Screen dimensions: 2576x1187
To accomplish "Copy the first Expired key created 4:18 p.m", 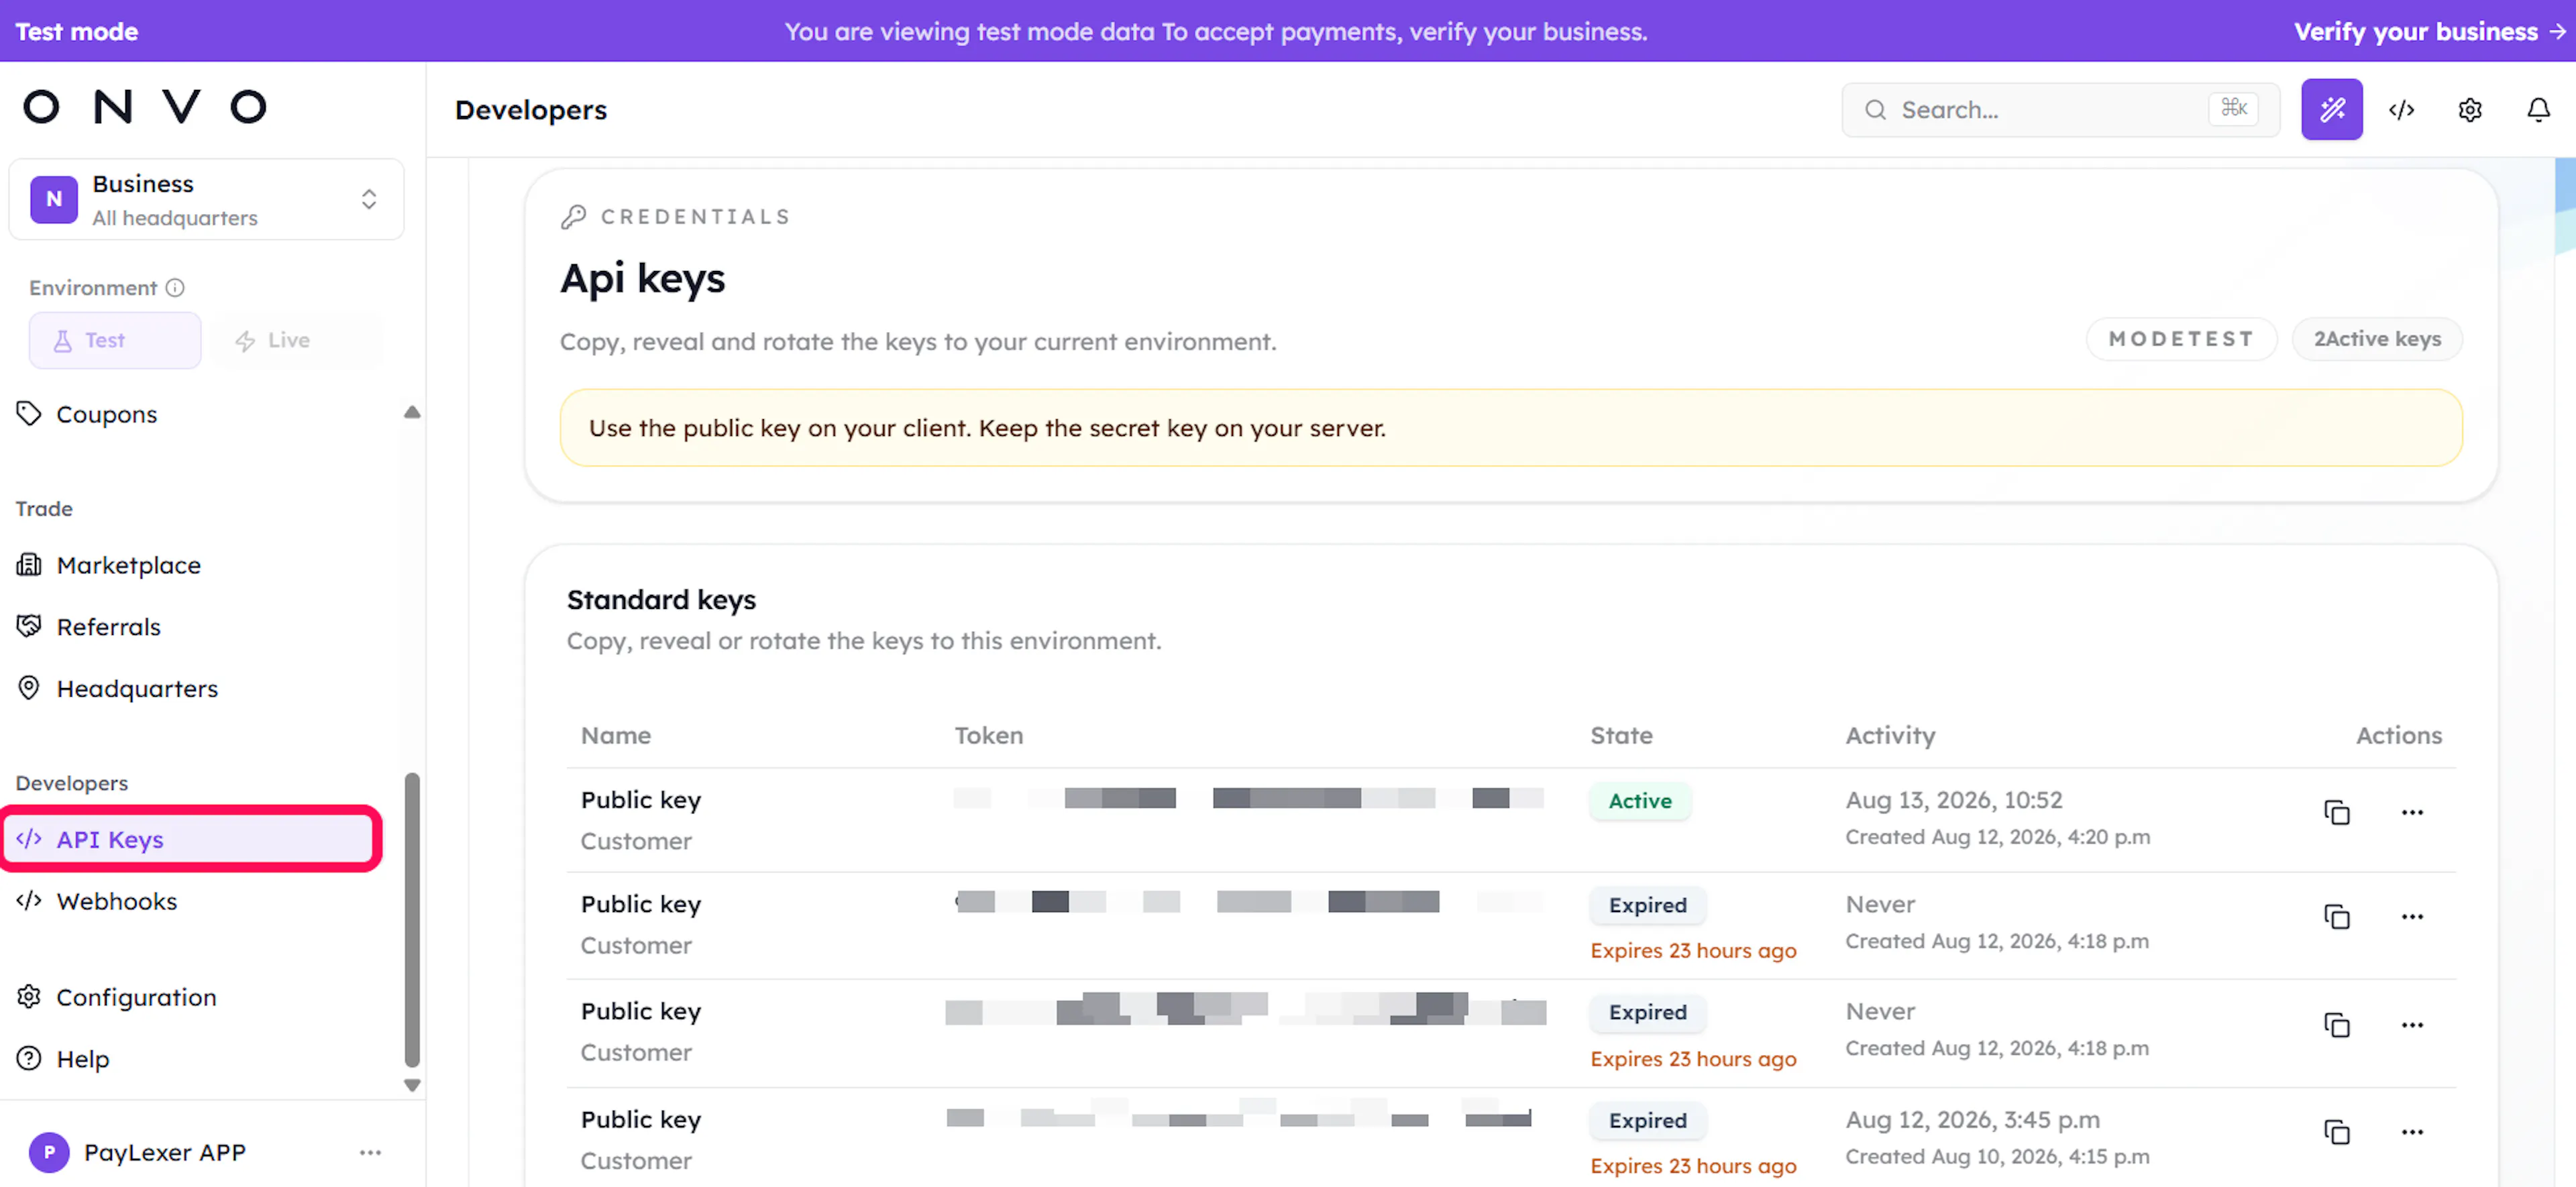I will (x=2336, y=916).
